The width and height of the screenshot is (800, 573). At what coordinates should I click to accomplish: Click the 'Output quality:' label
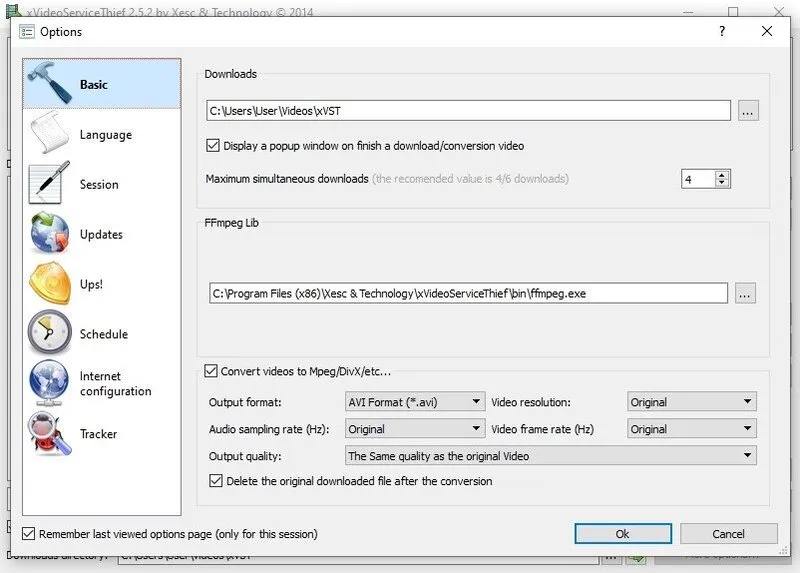pos(245,456)
